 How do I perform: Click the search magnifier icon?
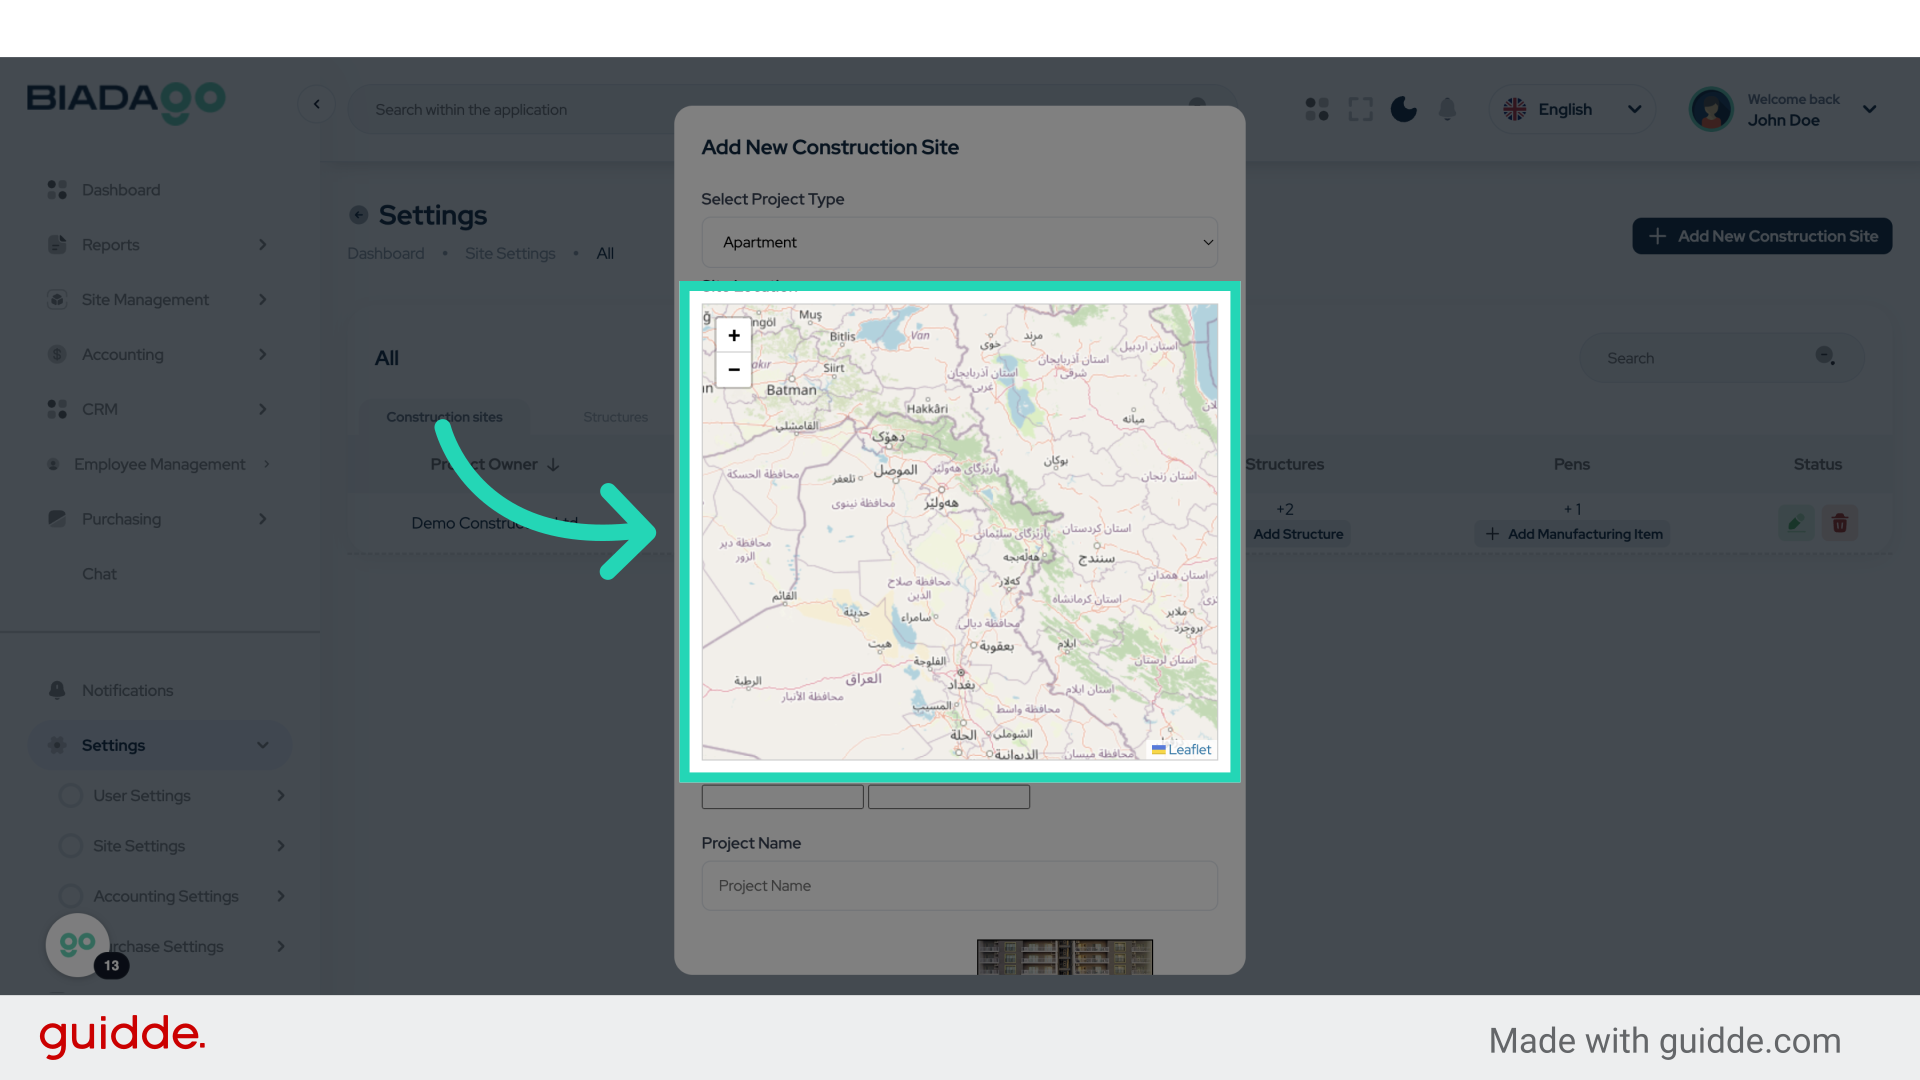[x=1826, y=356]
